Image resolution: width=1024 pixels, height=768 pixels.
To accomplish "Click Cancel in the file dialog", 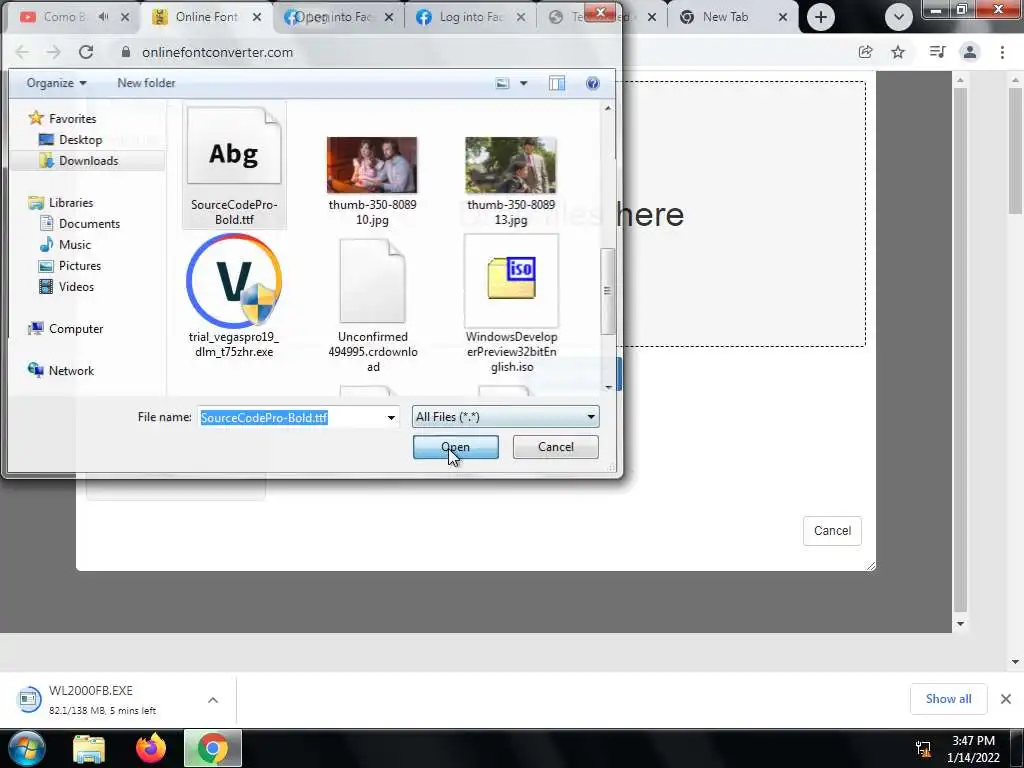I will (555, 447).
